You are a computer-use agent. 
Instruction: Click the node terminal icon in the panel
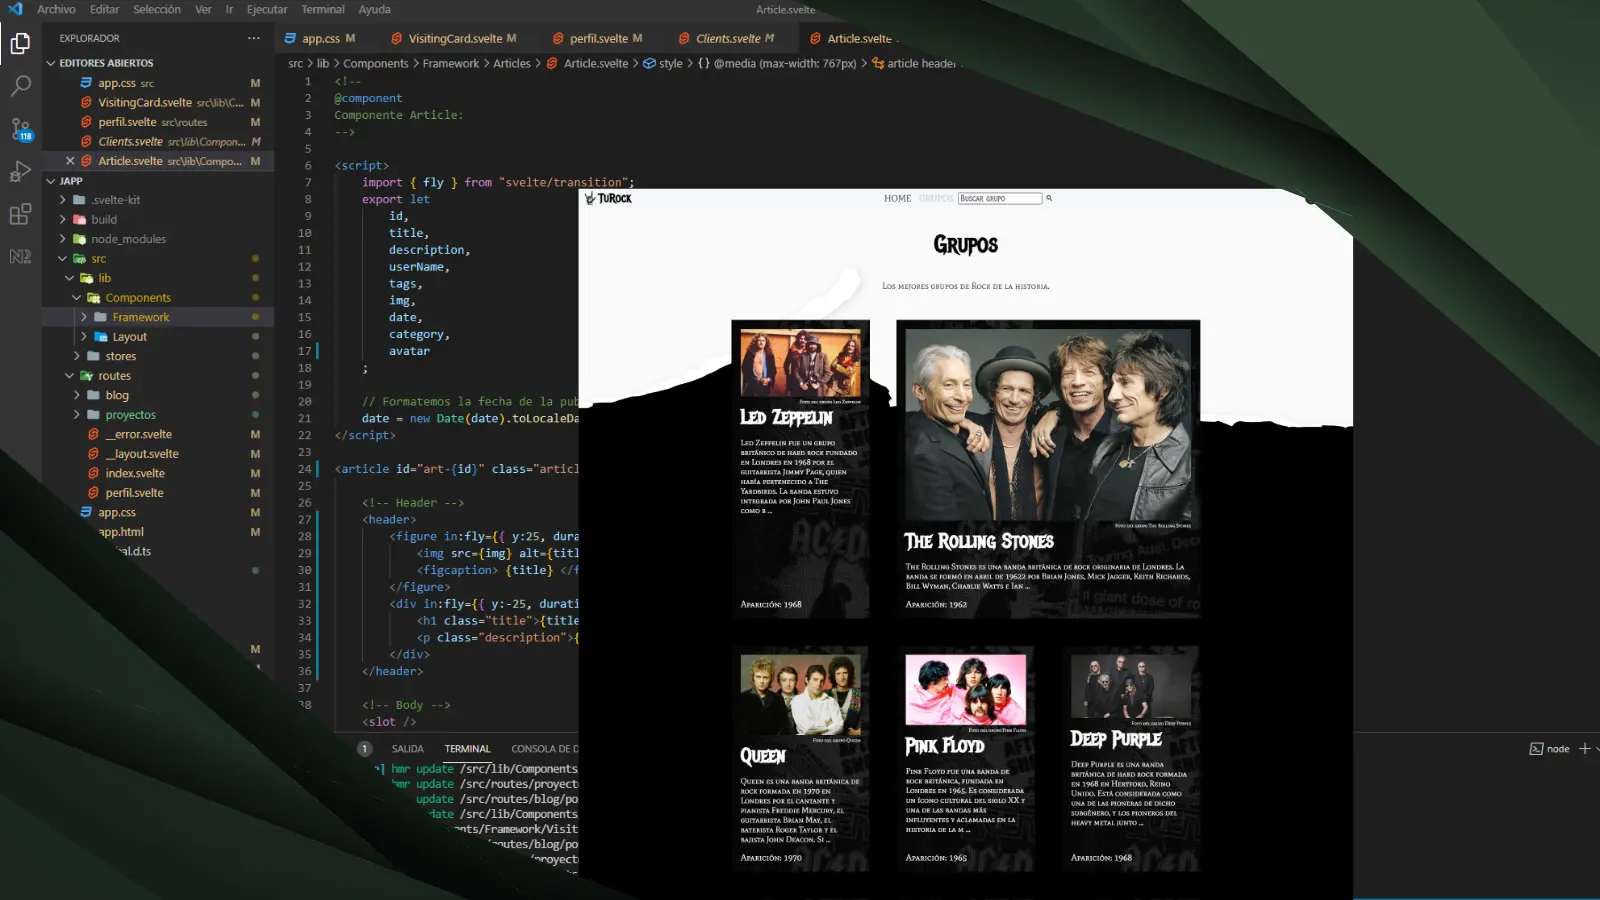[x=1537, y=748]
